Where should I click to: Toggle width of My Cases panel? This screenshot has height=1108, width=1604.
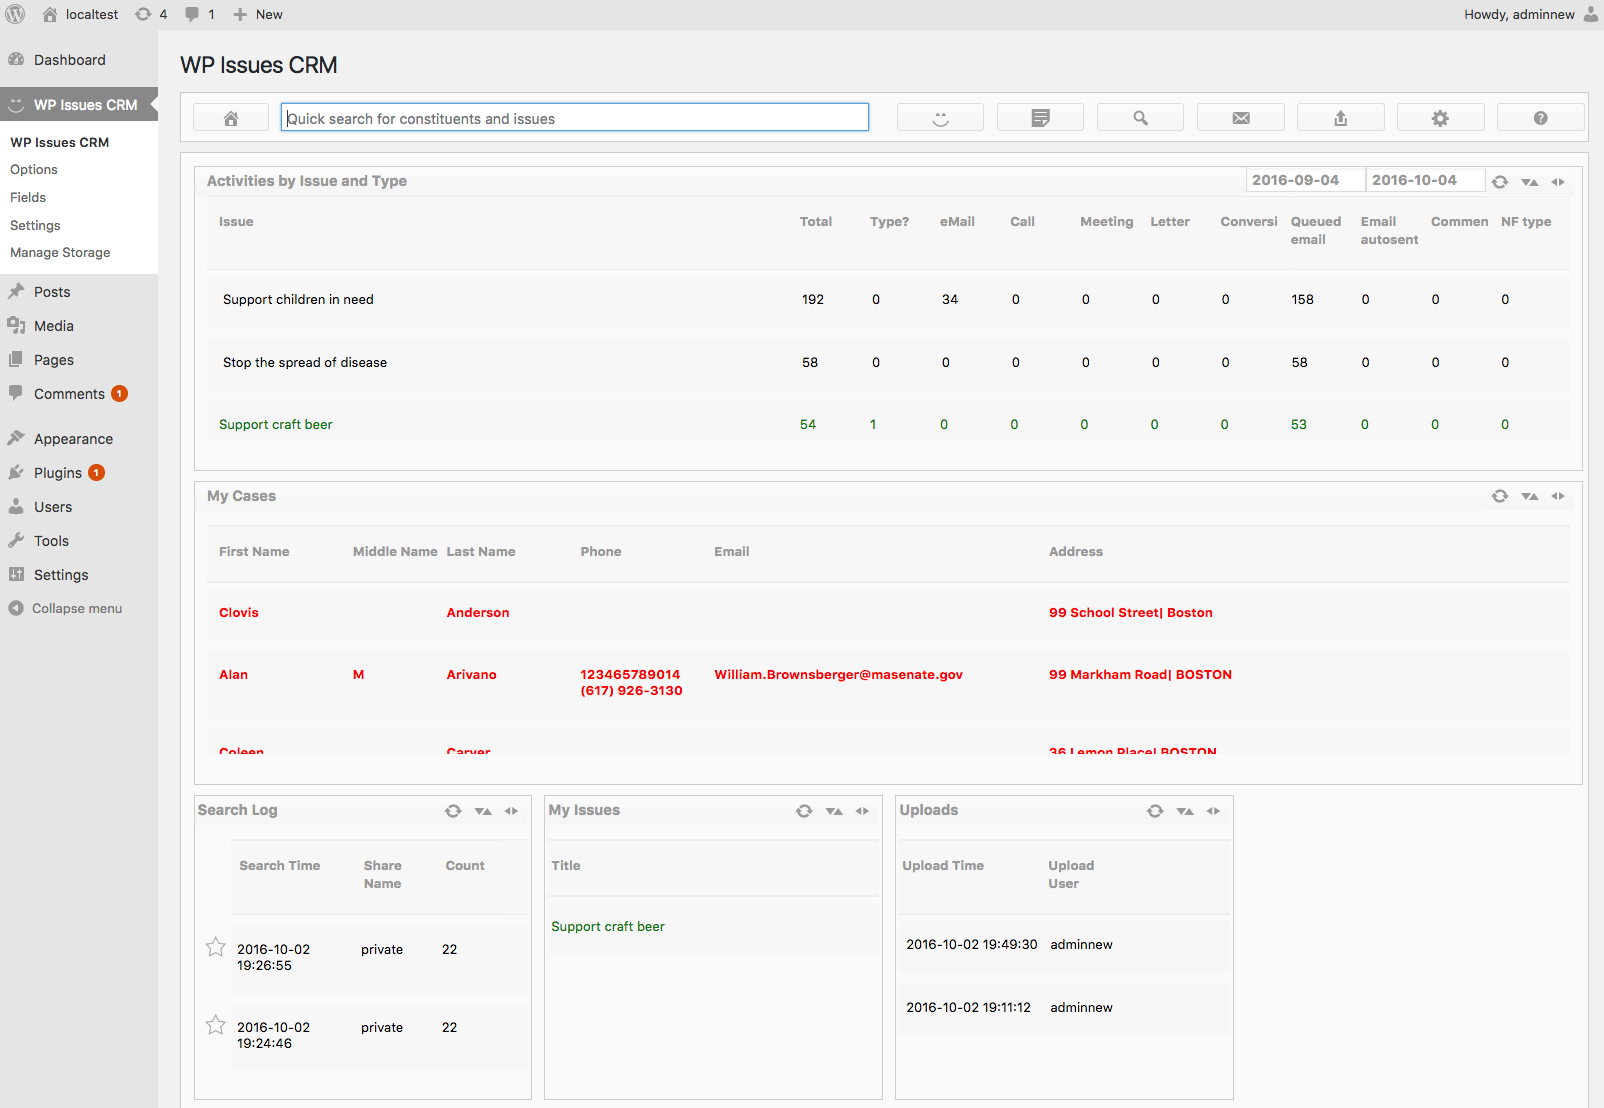coord(1558,496)
